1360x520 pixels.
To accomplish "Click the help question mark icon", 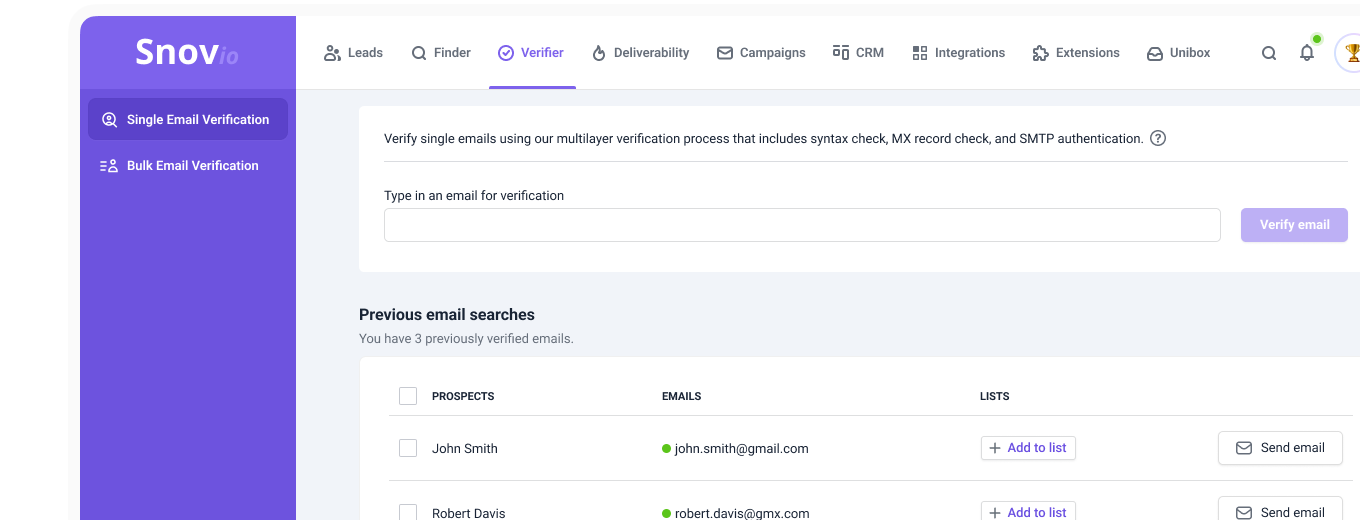I will click(x=1158, y=139).
